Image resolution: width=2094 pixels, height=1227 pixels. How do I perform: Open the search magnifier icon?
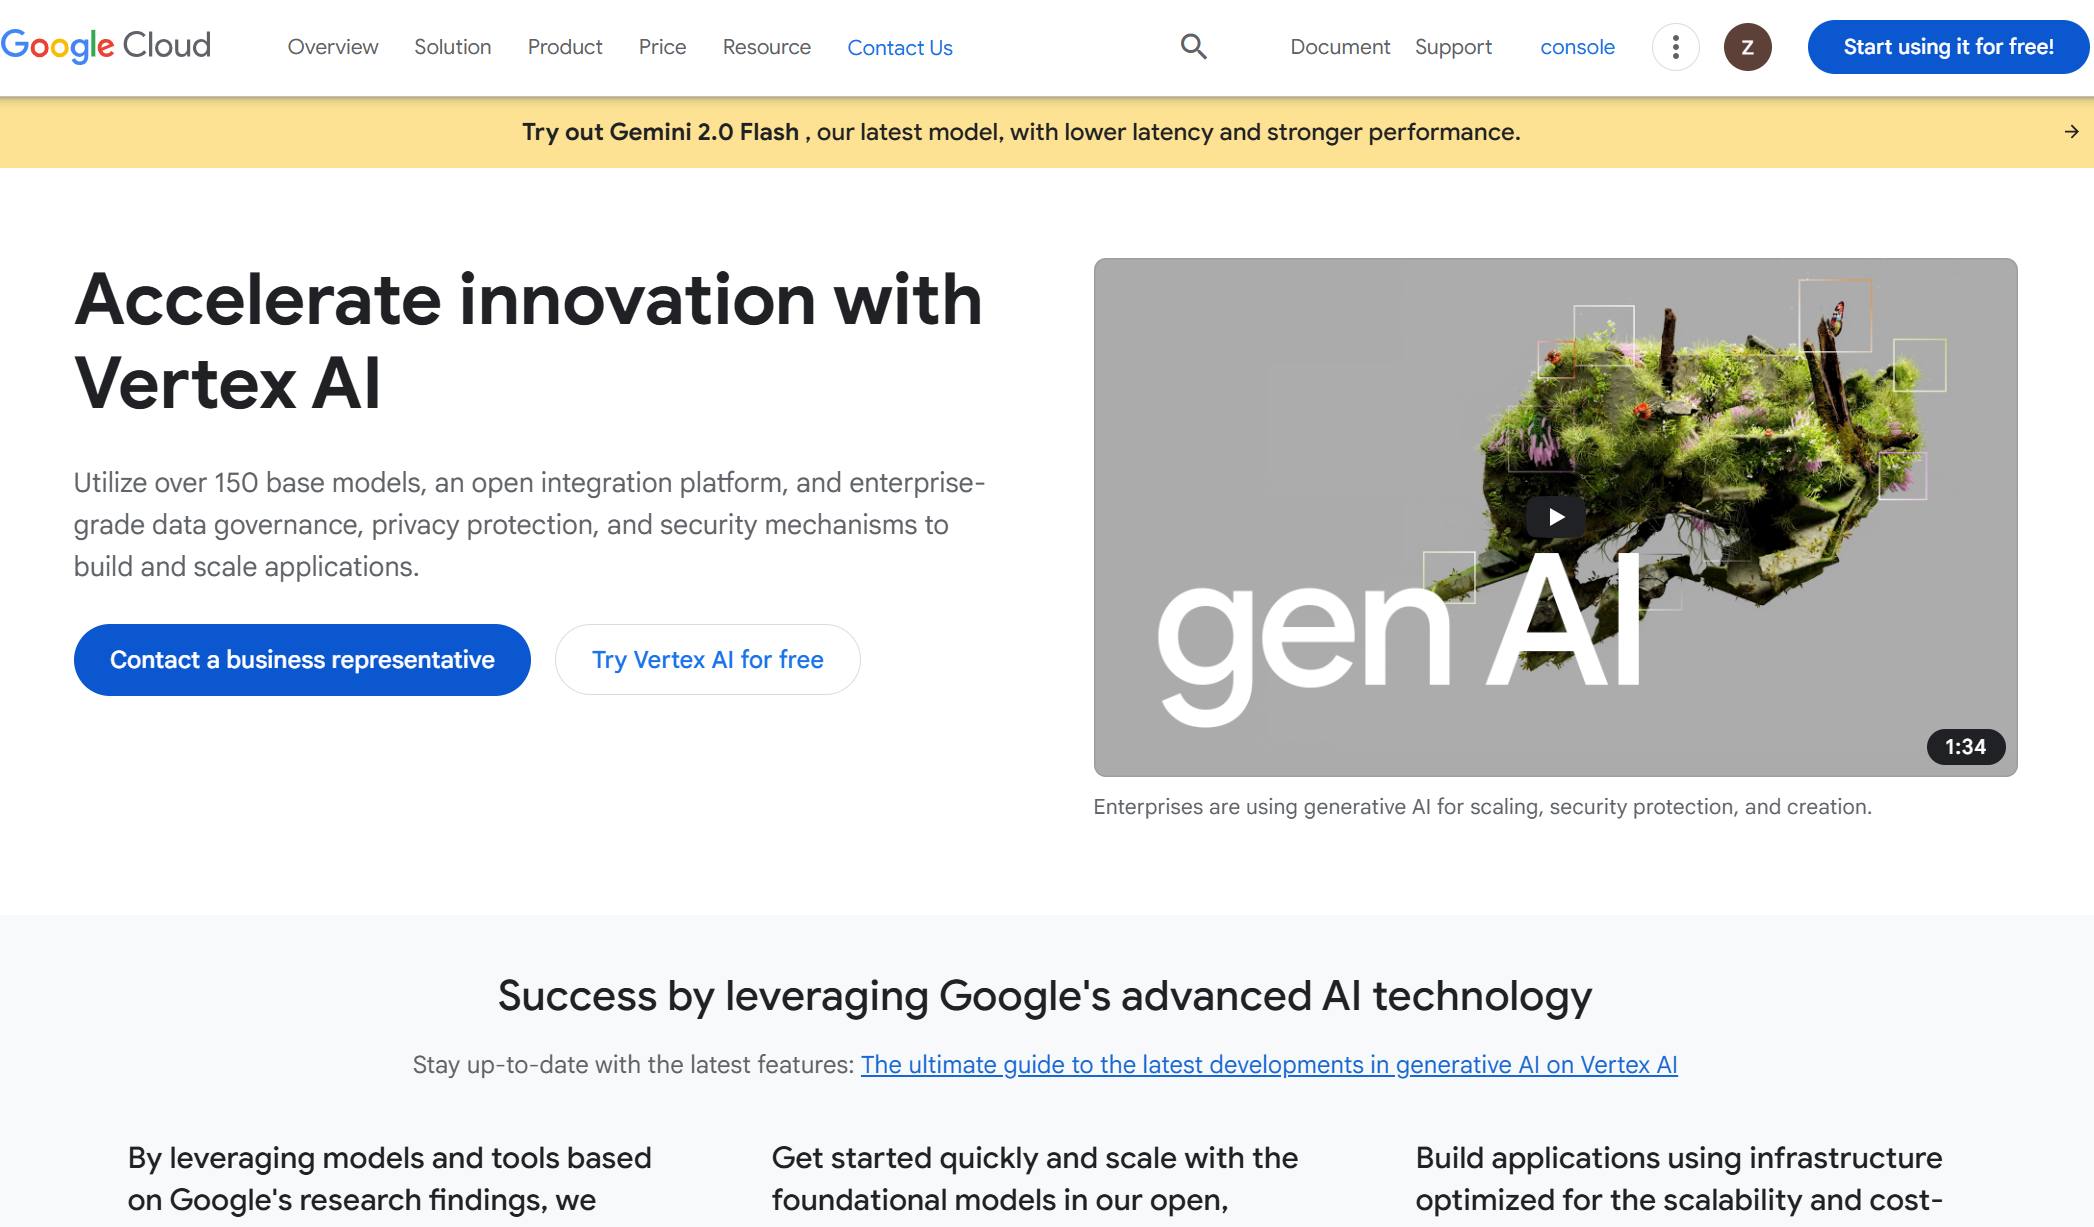coord(1193,46)
